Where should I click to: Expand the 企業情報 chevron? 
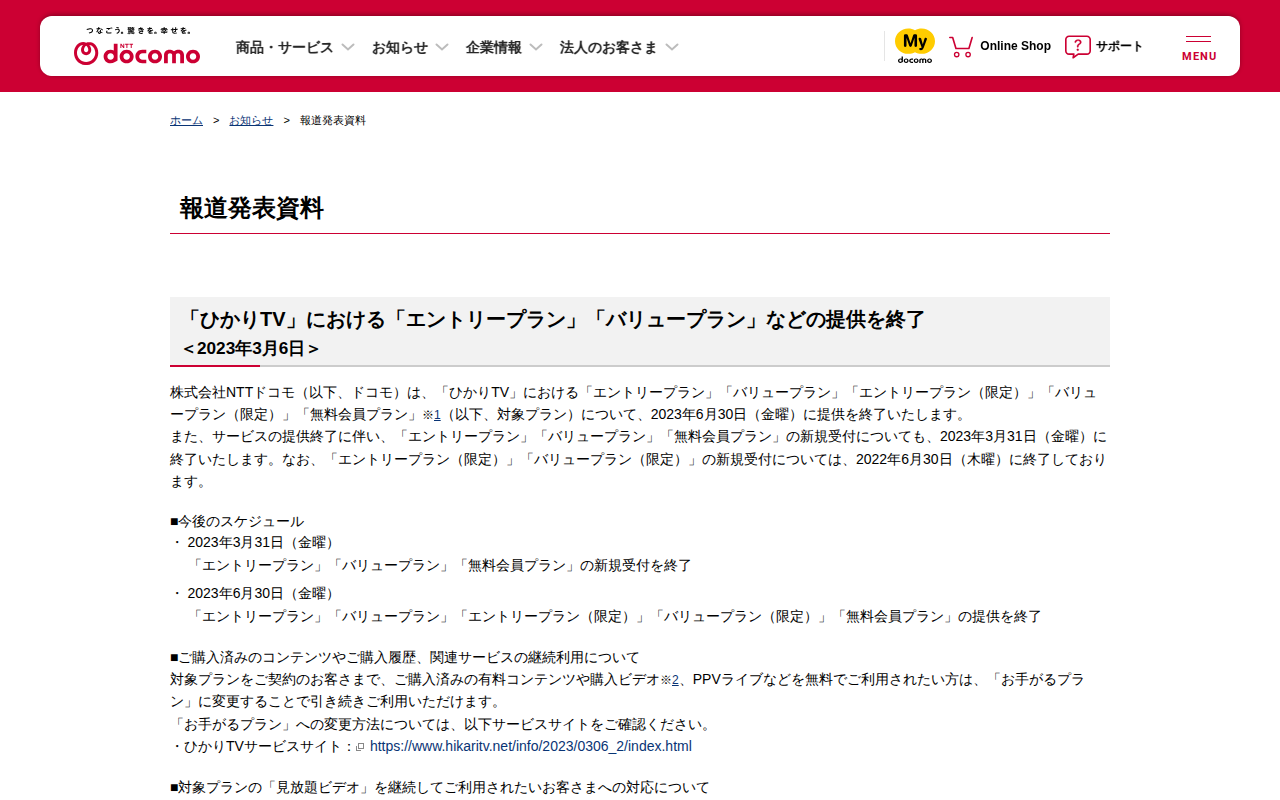tap(536, 47)
